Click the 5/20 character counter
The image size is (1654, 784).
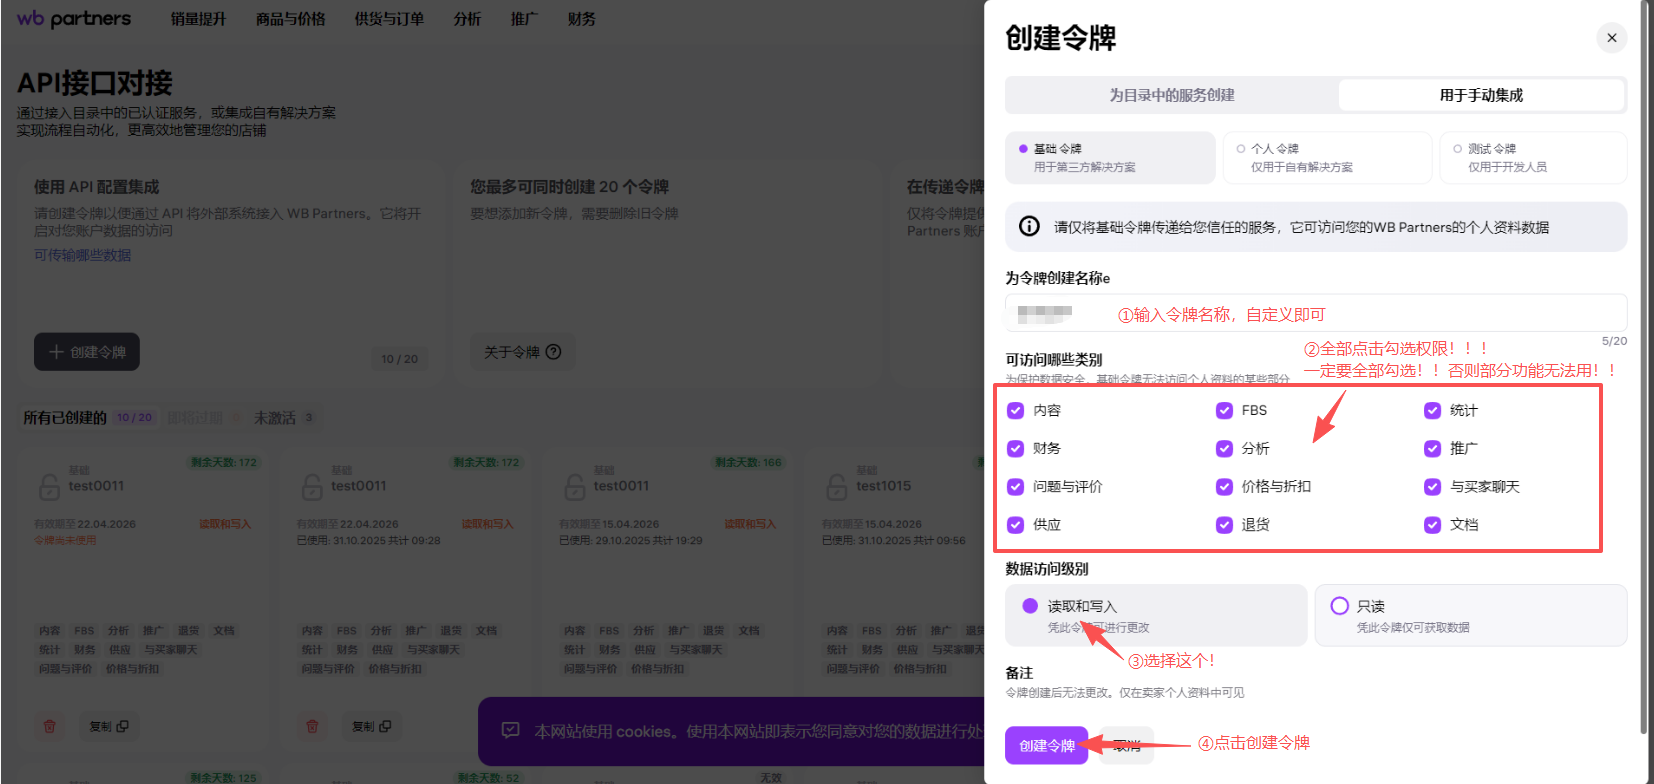point(1614,341)
